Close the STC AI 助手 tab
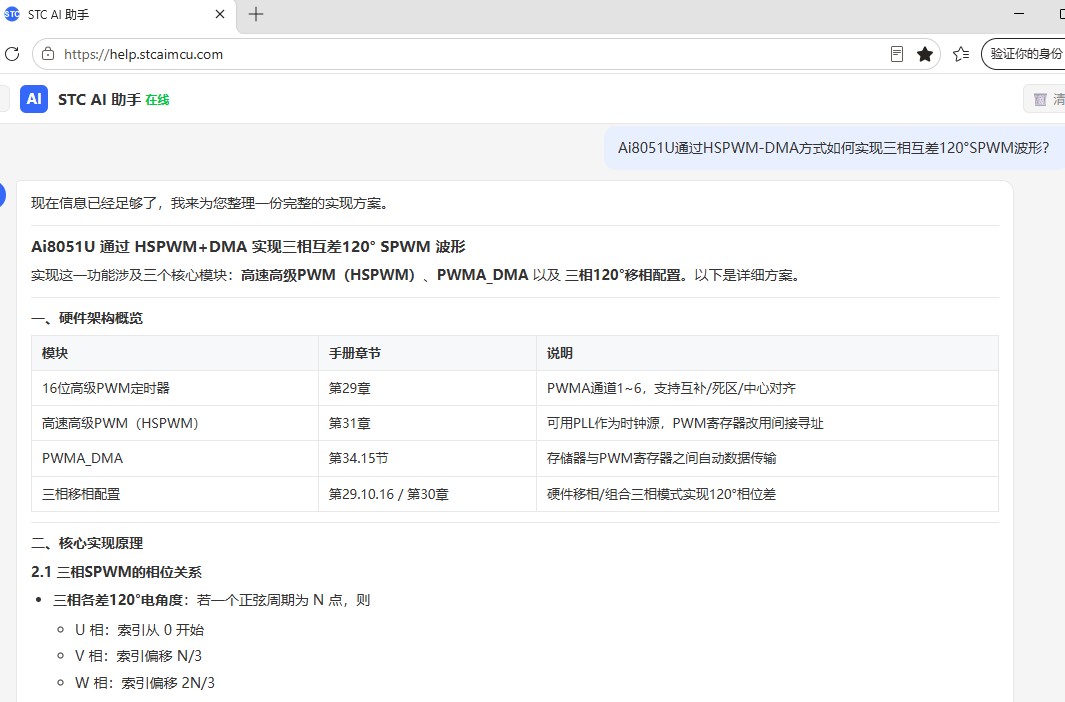 219,14
